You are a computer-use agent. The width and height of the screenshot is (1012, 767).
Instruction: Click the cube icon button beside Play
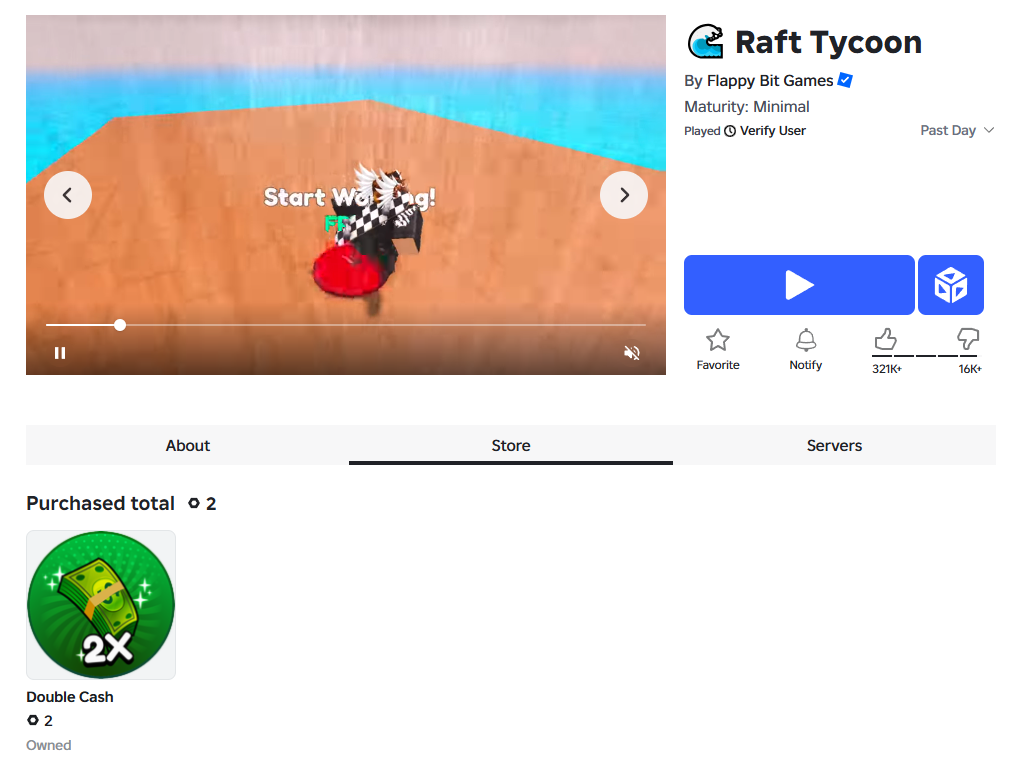click(951, 285)
